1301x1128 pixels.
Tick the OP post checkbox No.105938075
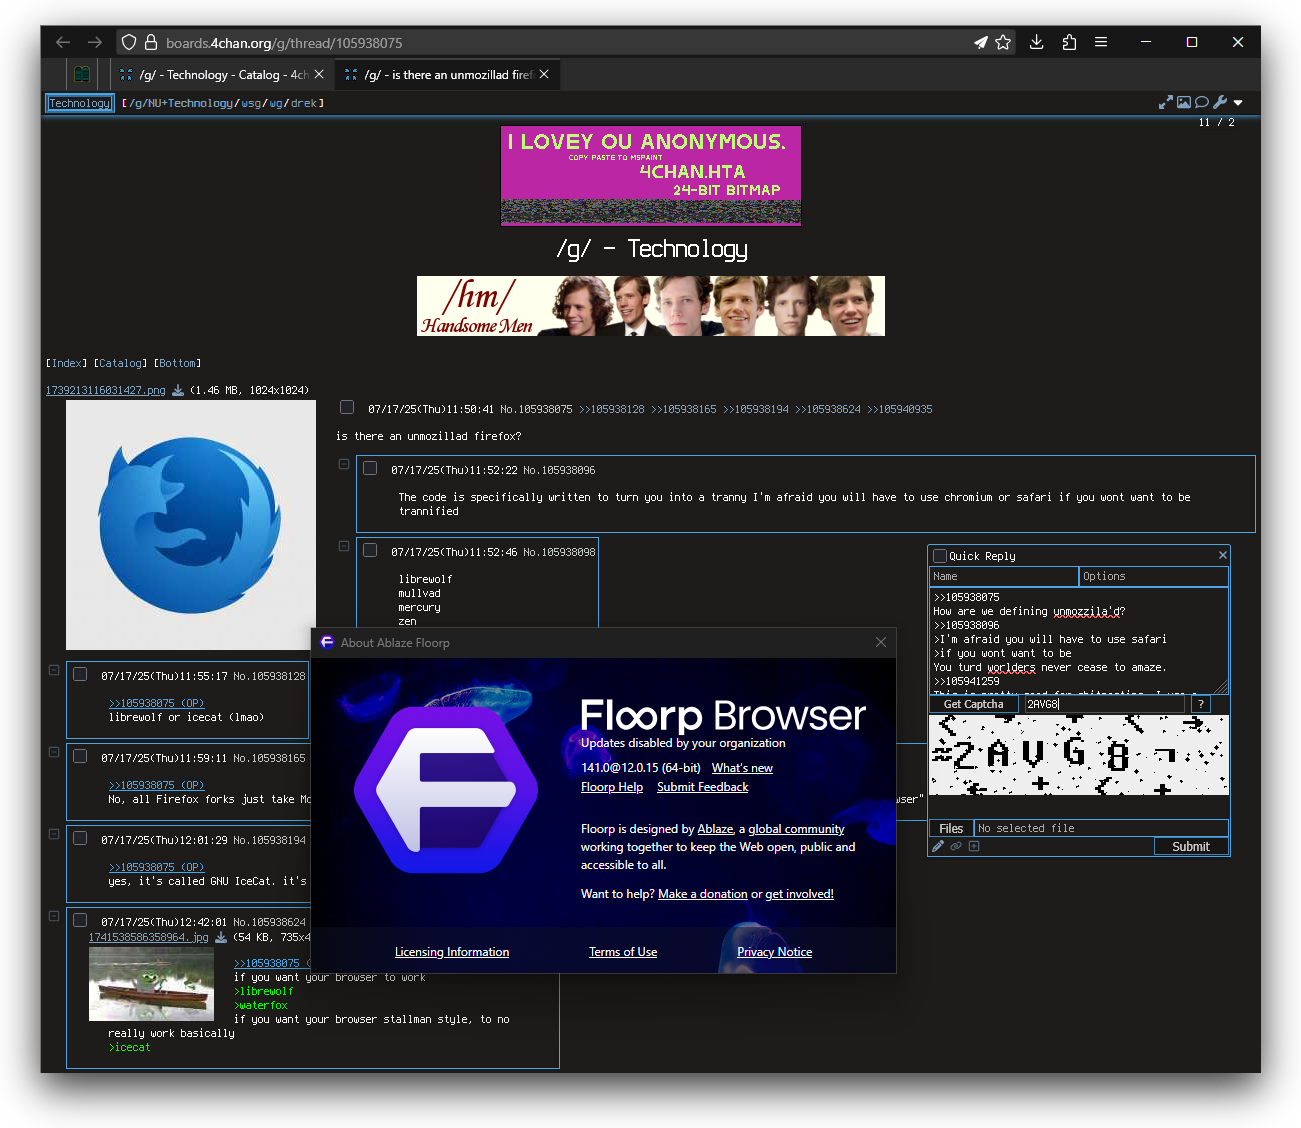coord(347,407)
